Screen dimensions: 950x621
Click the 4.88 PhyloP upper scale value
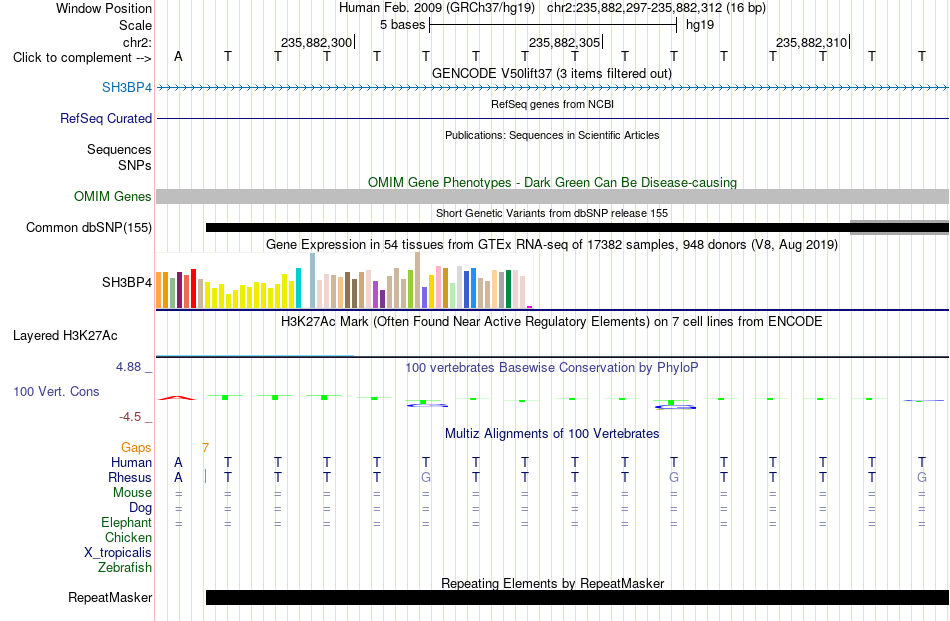(128, 367)
